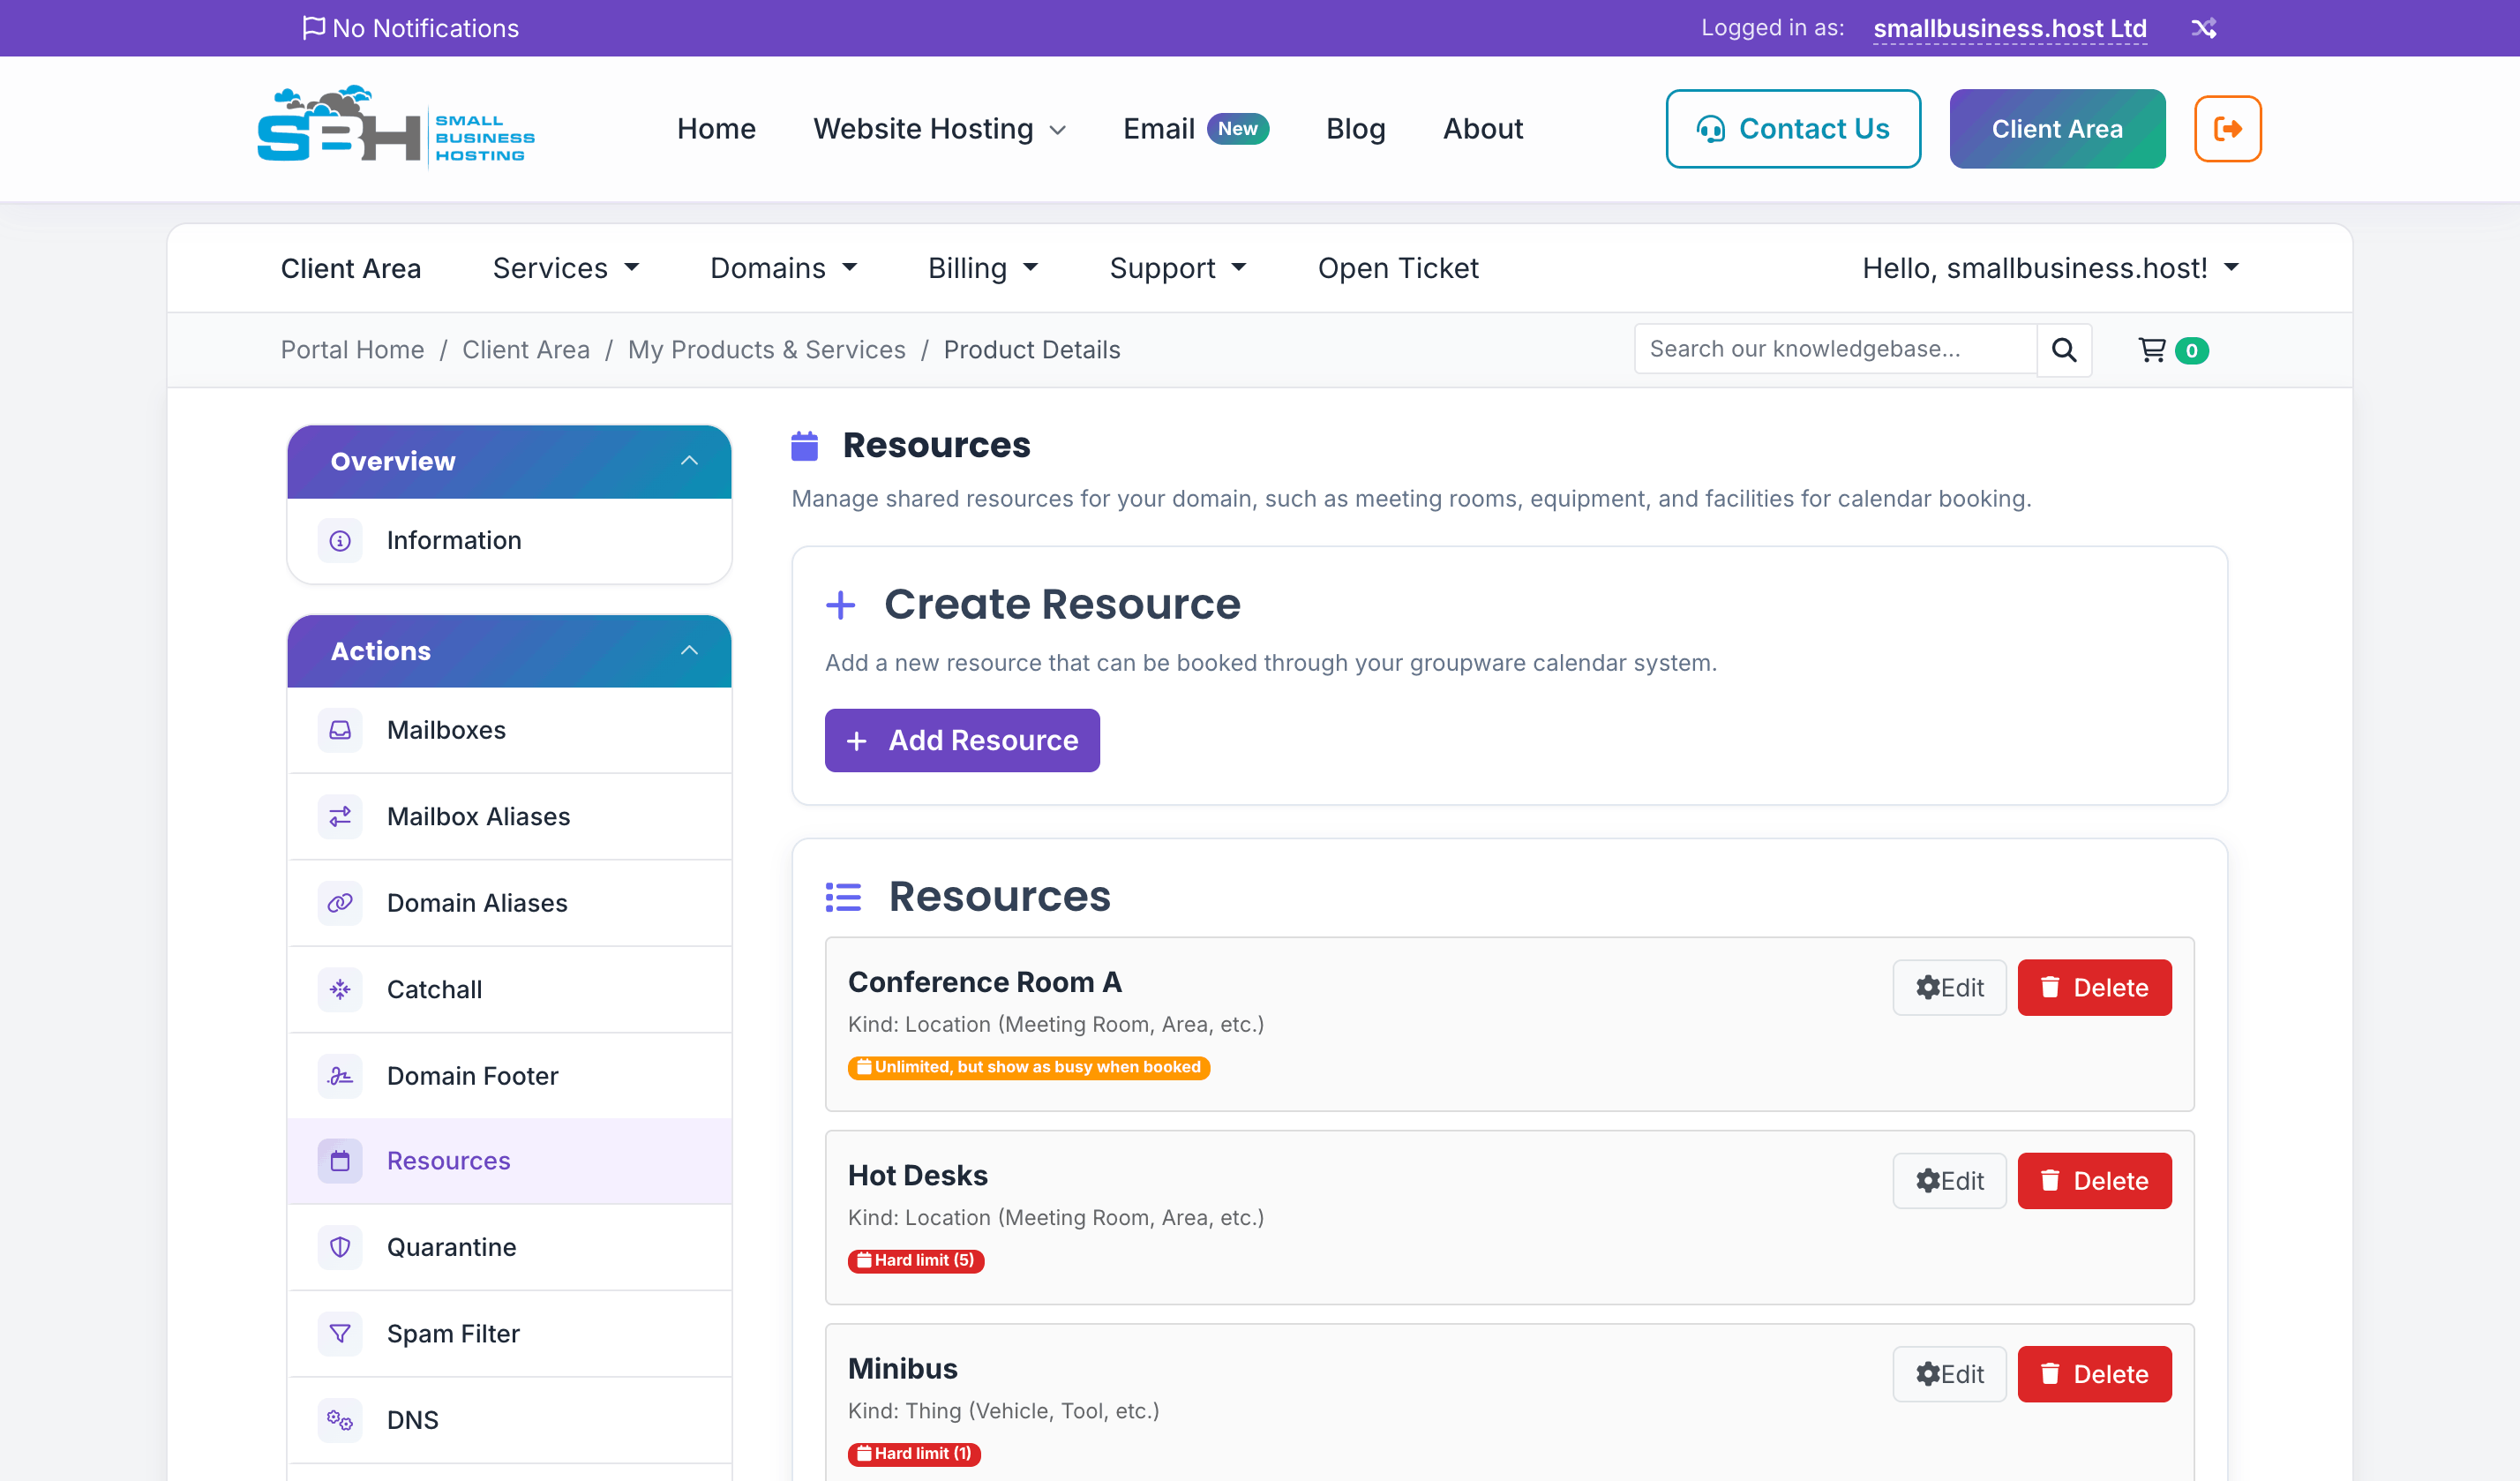This screenshot has width=2520, height=1481.
Task: Collapse the Overview panel chevron
Action: pos(689,461)
